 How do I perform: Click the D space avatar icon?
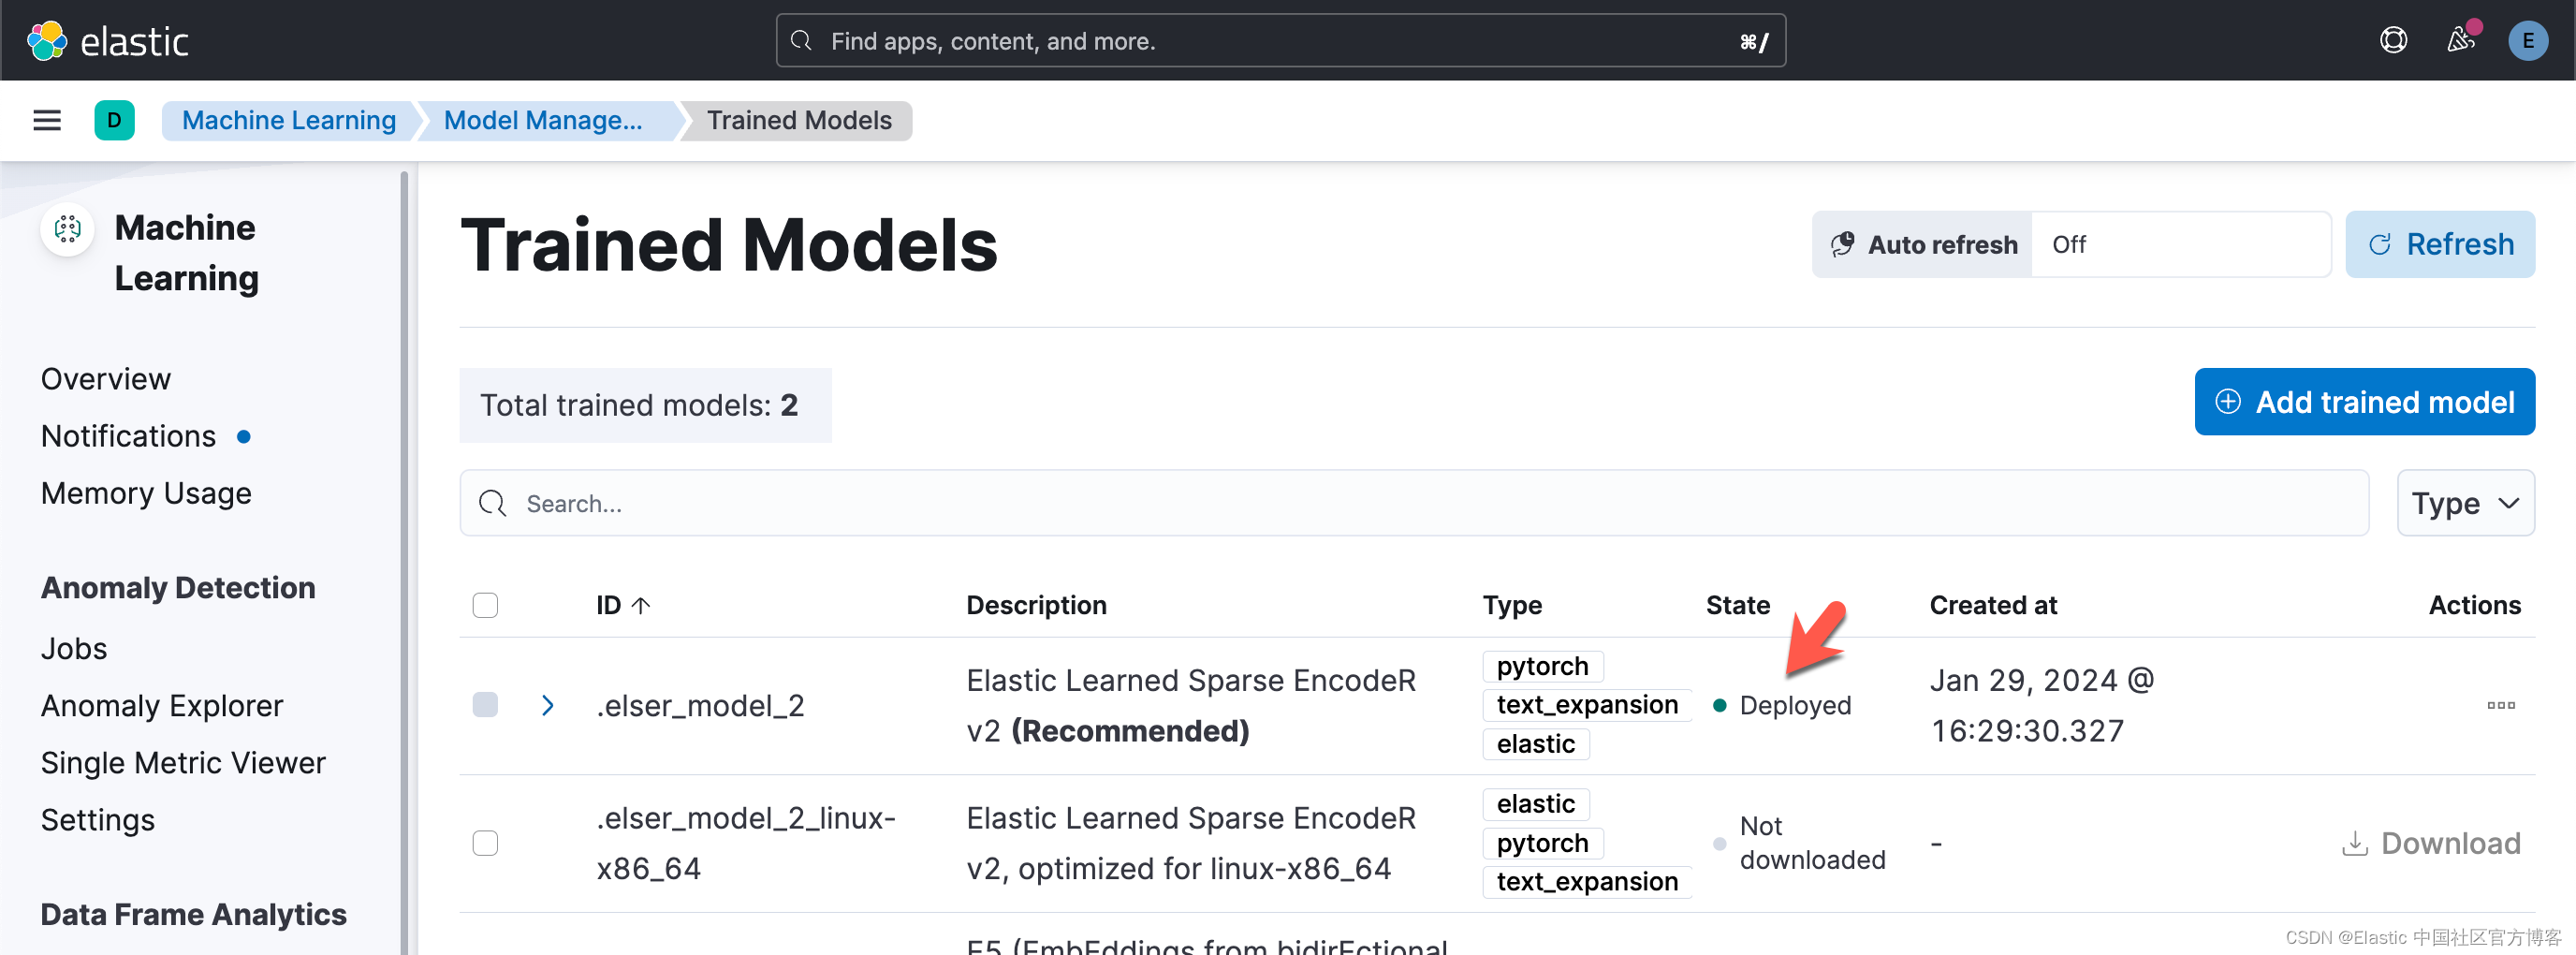pyautogui.click(x=114, y=120)
